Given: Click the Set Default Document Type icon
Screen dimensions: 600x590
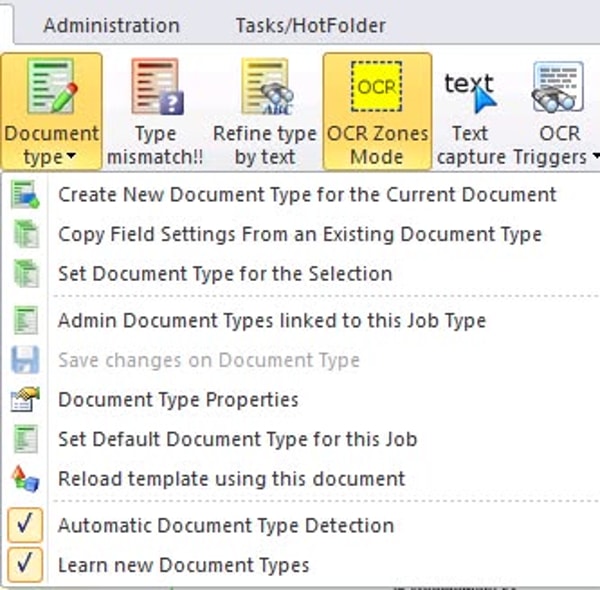Looking at the screenshot, I should pyautogui.click(x=26, y=439).
